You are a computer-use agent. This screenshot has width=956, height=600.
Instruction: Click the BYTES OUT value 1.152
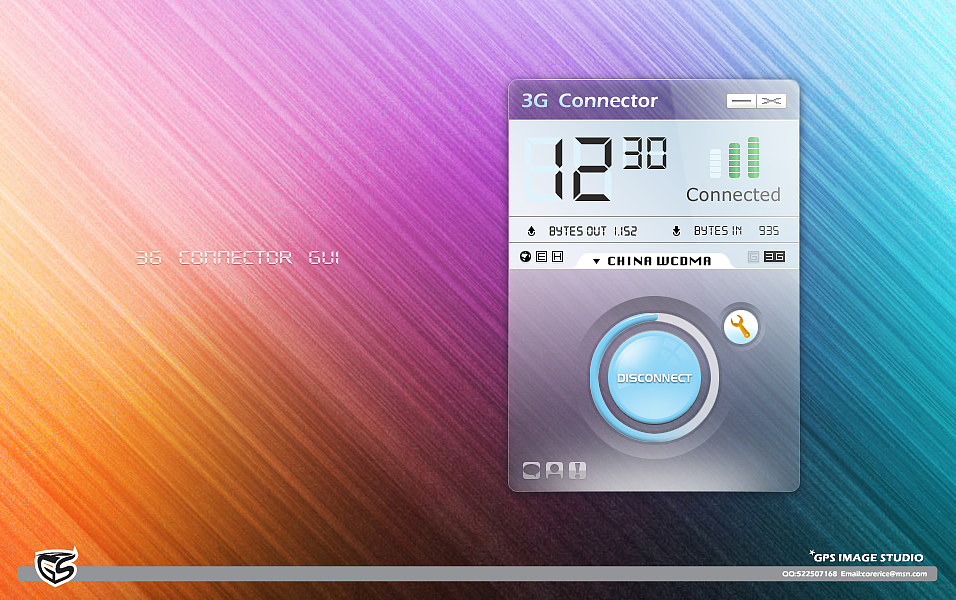(x=625, y=231)
